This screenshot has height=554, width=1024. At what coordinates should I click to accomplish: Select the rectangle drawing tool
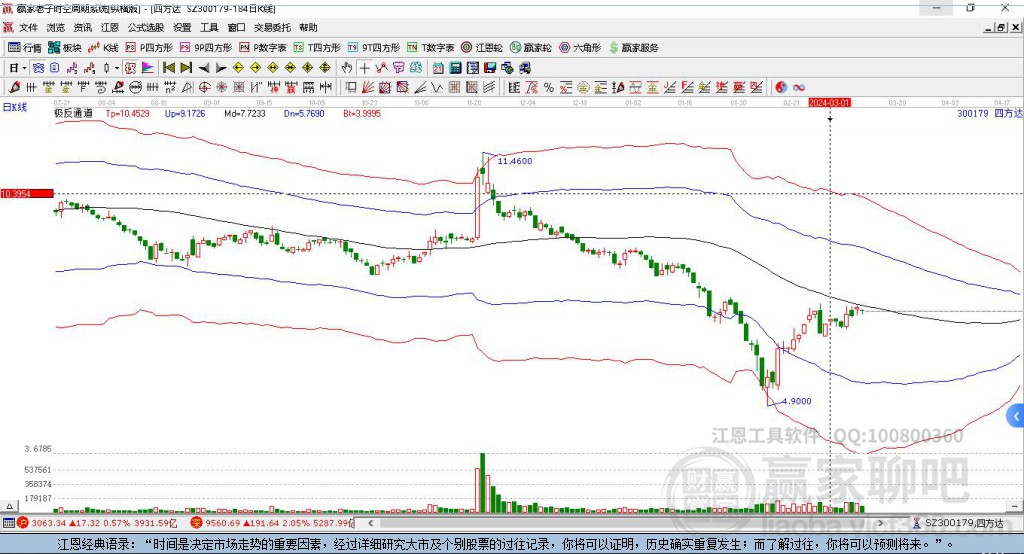click(351, 88)
